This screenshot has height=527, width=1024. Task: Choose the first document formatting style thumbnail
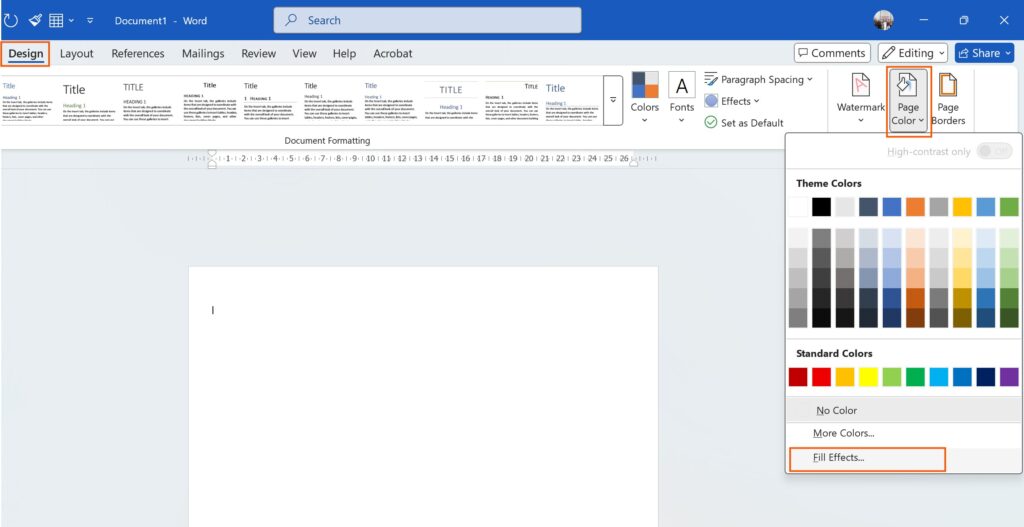29,101
